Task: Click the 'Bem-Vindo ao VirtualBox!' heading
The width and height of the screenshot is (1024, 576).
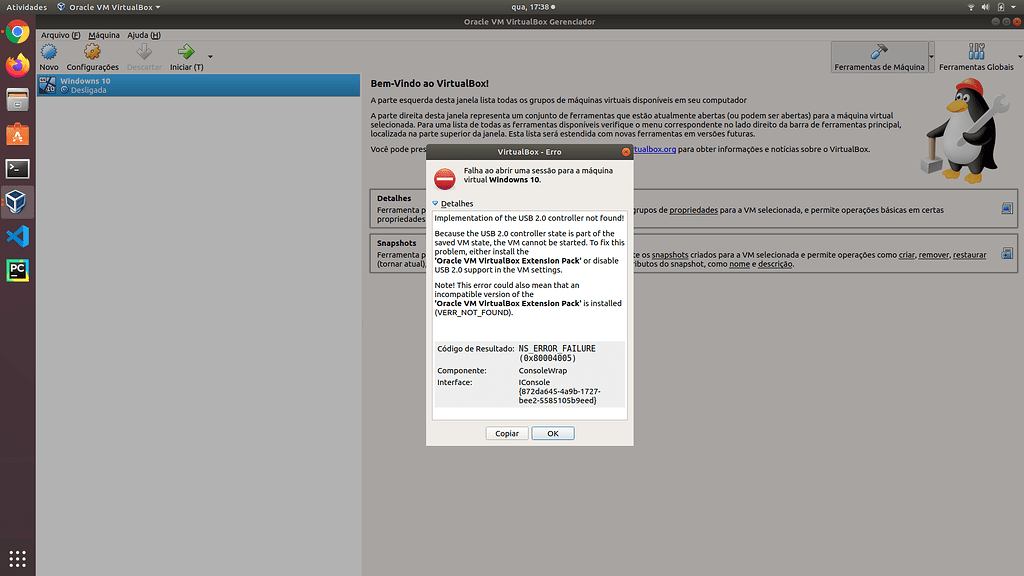Action: pos(429,84)
